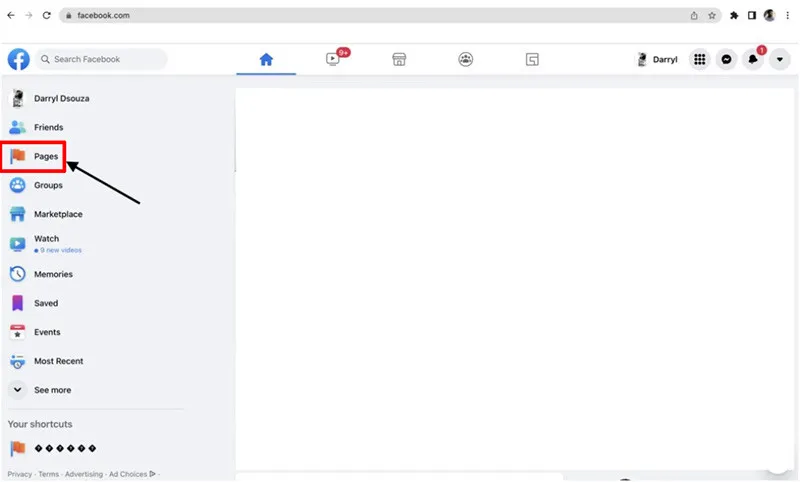
Task: Click the Darryl profile button in header
Action: (x=657, y=59)
